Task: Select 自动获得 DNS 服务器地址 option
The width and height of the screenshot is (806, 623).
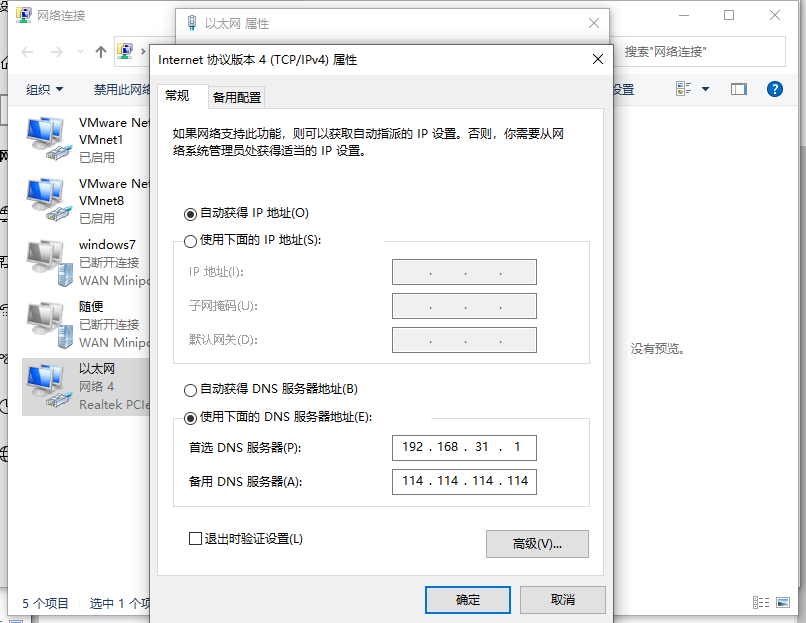Action: (x=189, y=390)
